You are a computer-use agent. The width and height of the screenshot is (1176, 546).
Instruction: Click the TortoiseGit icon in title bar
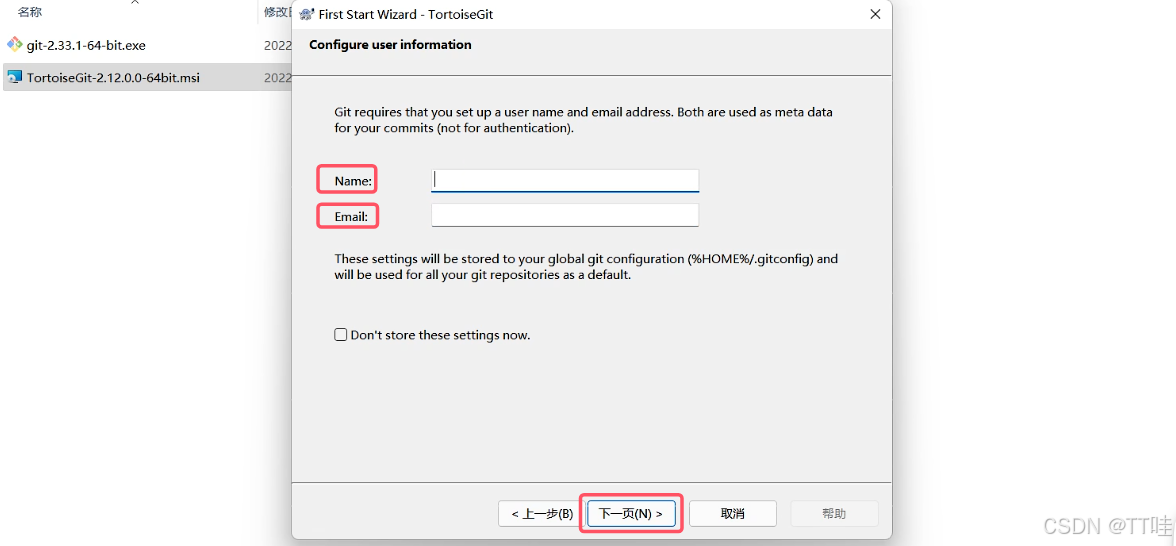pos(305,14)
